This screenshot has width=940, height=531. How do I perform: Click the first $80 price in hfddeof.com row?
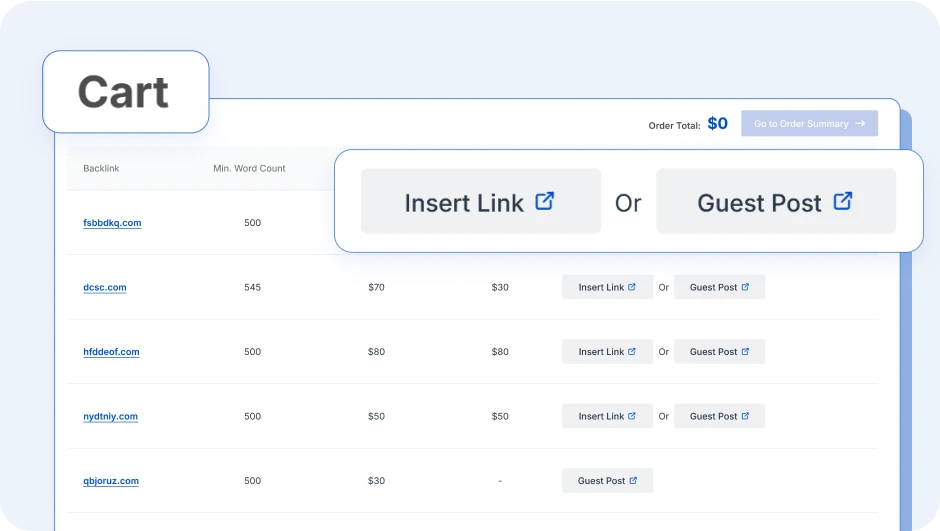coord(376,352)
